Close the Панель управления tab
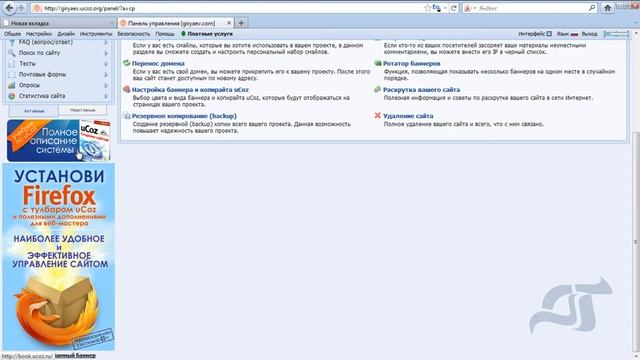The height and width of the screenshot is (360, 640). [x=229, y=23]
